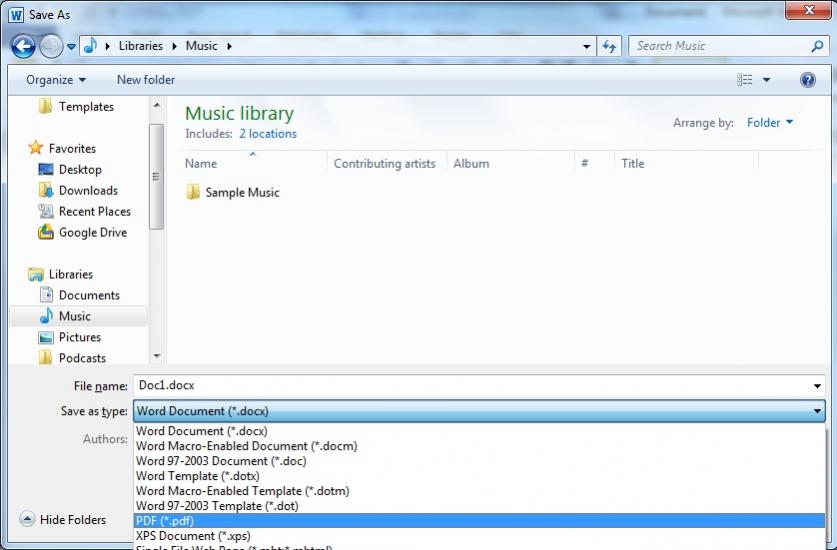Choose Word Template (*.dotx)

tap(479, 476)
